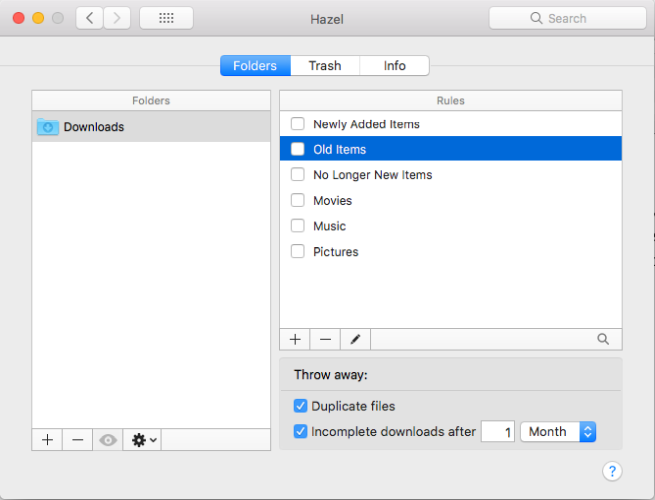Click the Rules column header
Screen dimensions: 655x500
451,101
